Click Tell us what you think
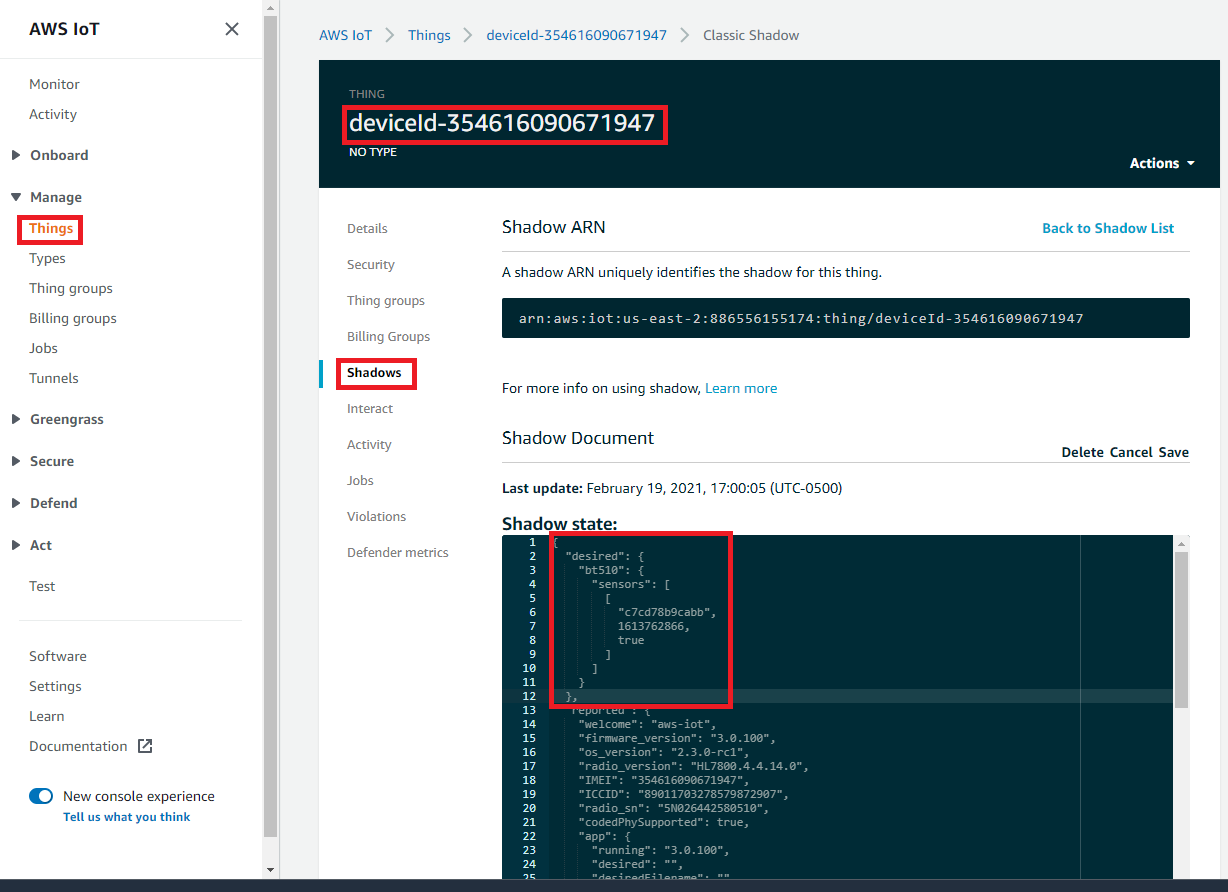Image resolution: width=1228 pixels, height=892 pixels. [x=126, y=817]
